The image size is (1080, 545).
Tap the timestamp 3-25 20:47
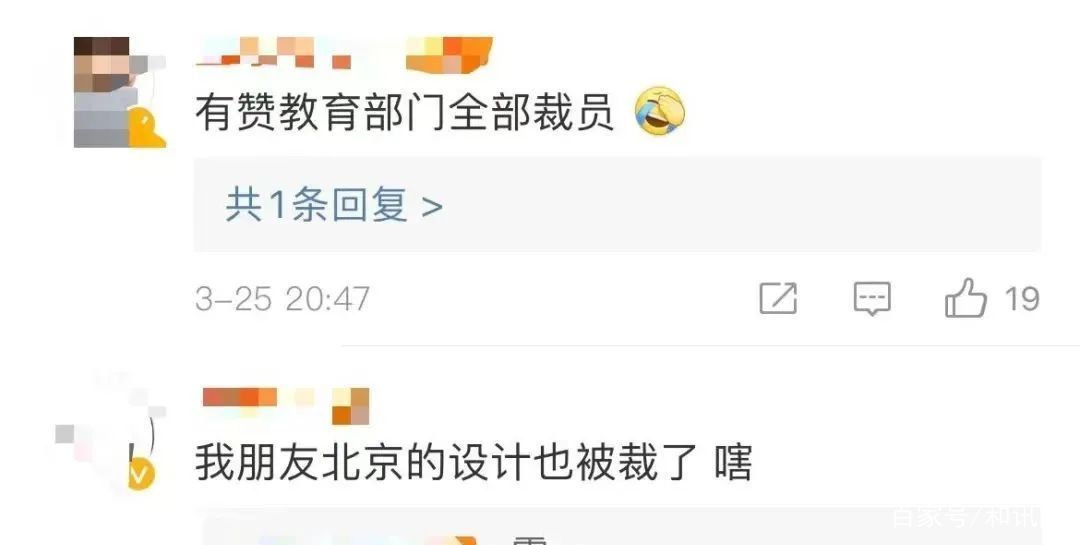click(x=282, y=299)
